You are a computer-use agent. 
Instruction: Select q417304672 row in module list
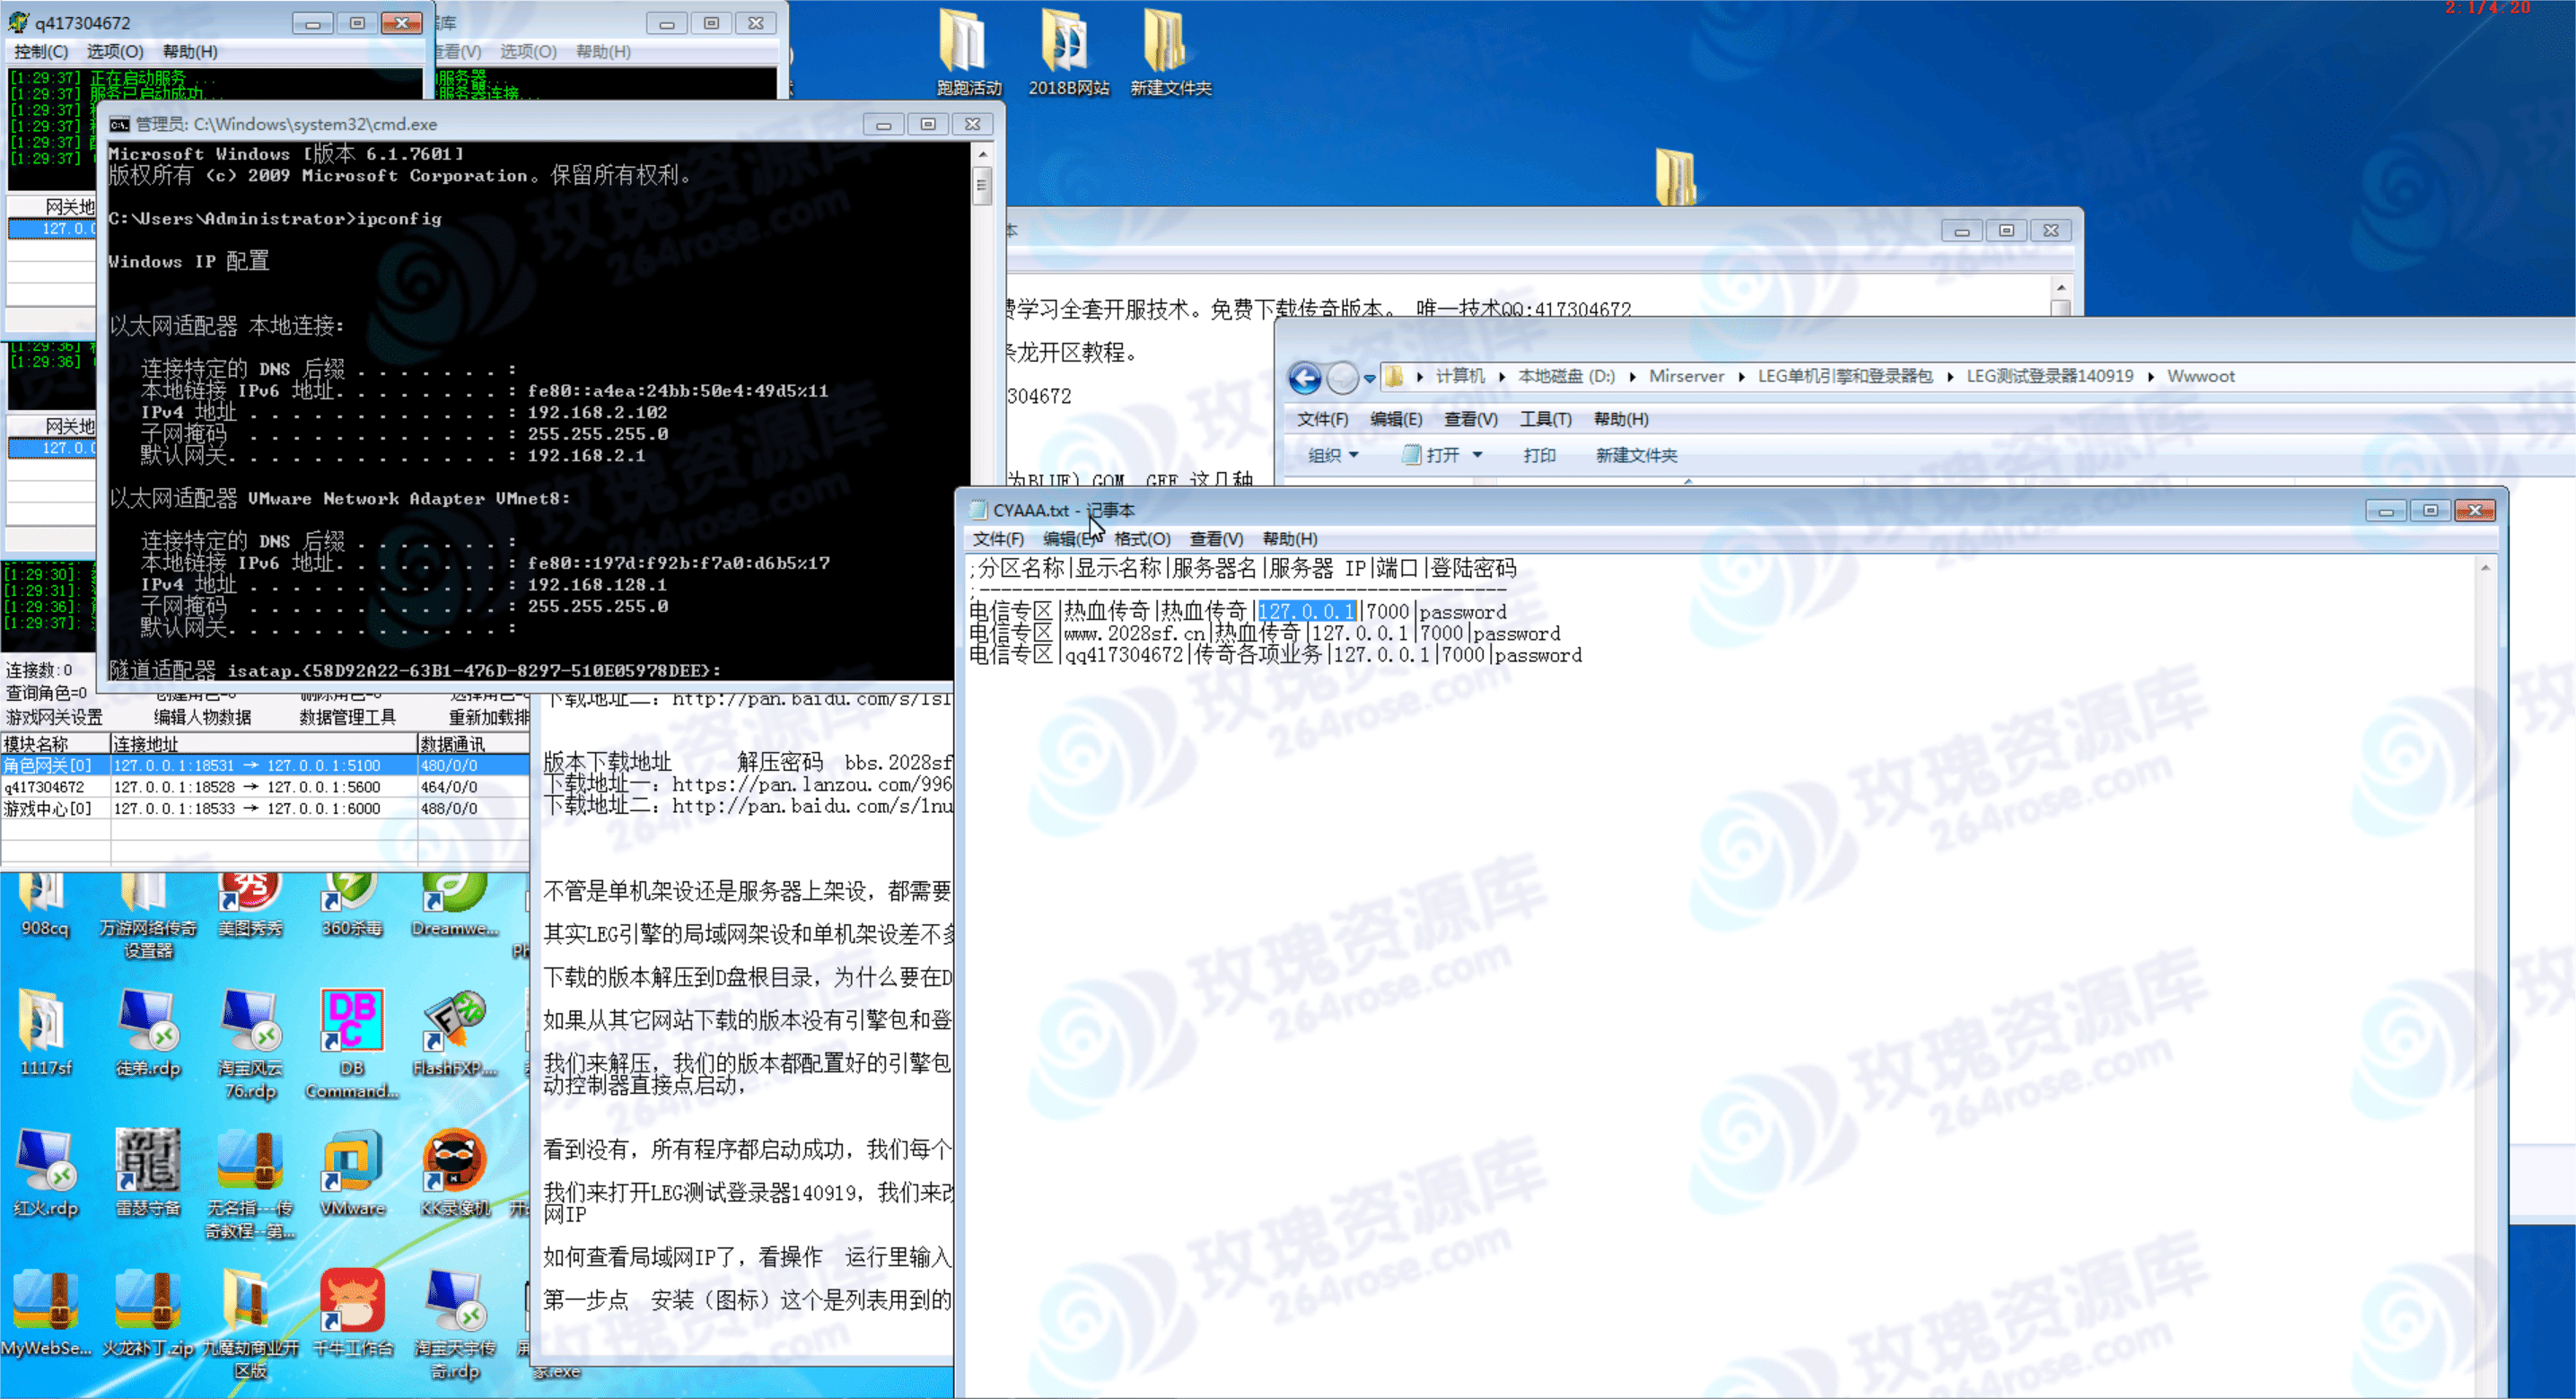(x=265, y=787)
